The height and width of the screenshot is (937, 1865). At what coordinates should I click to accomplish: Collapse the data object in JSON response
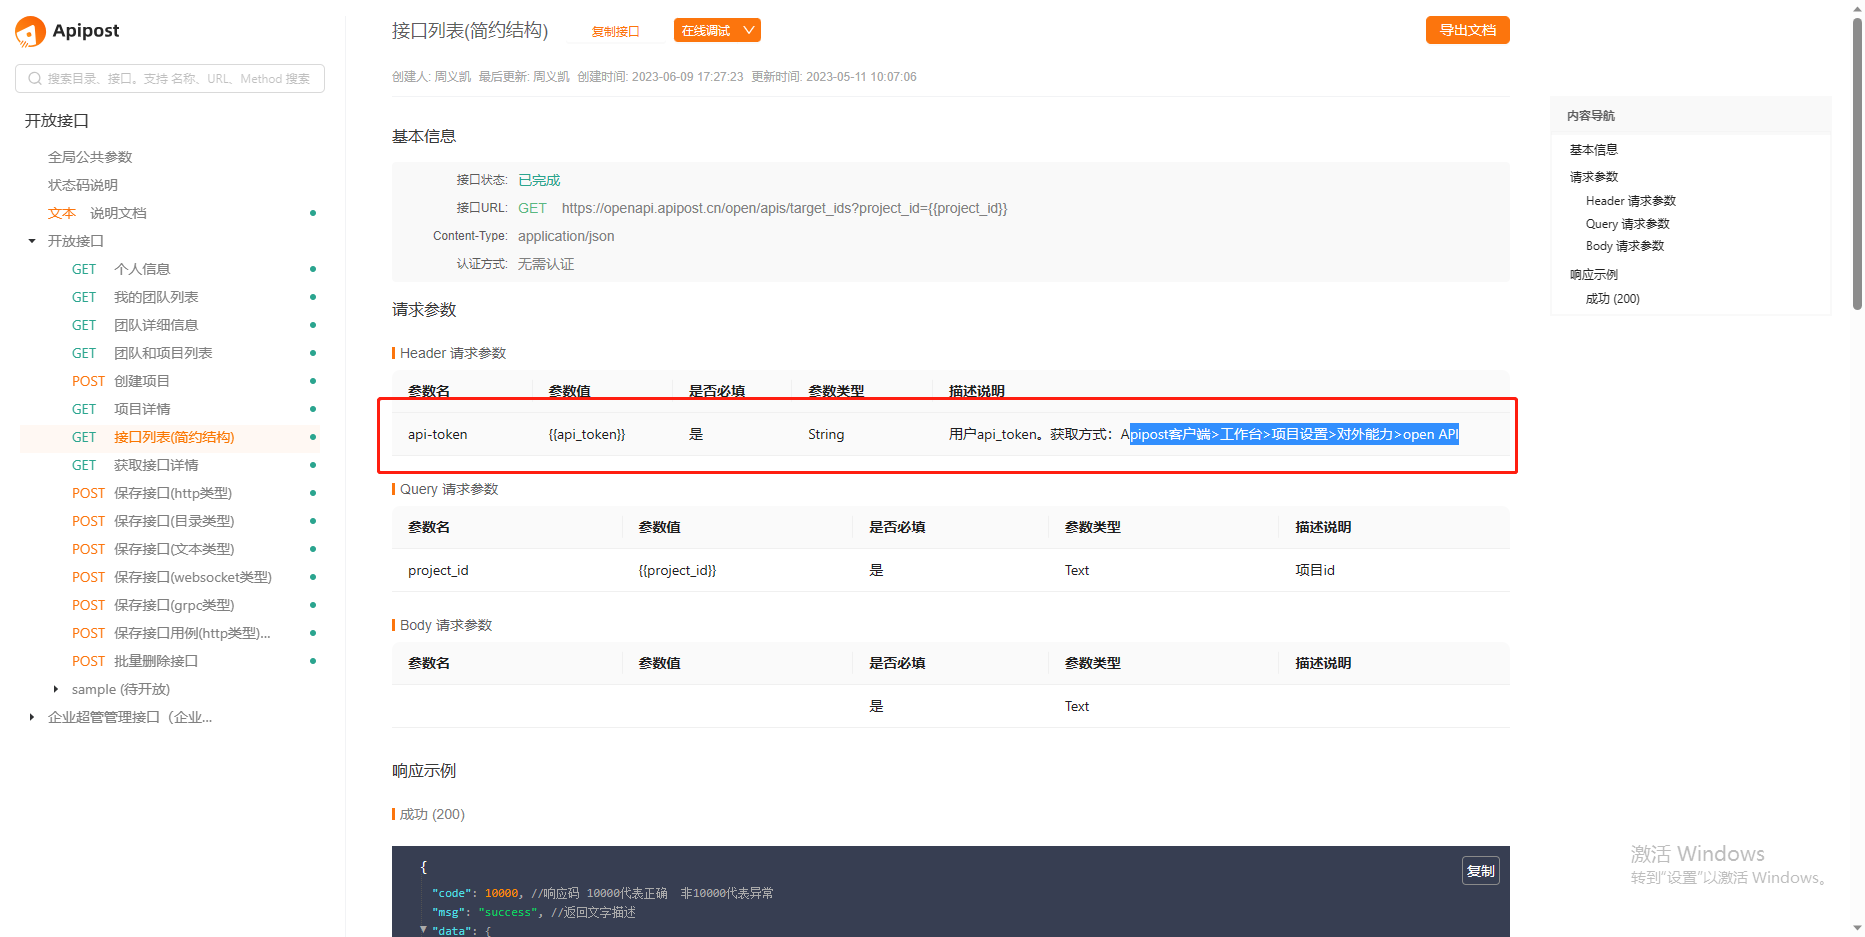point(423,930)
